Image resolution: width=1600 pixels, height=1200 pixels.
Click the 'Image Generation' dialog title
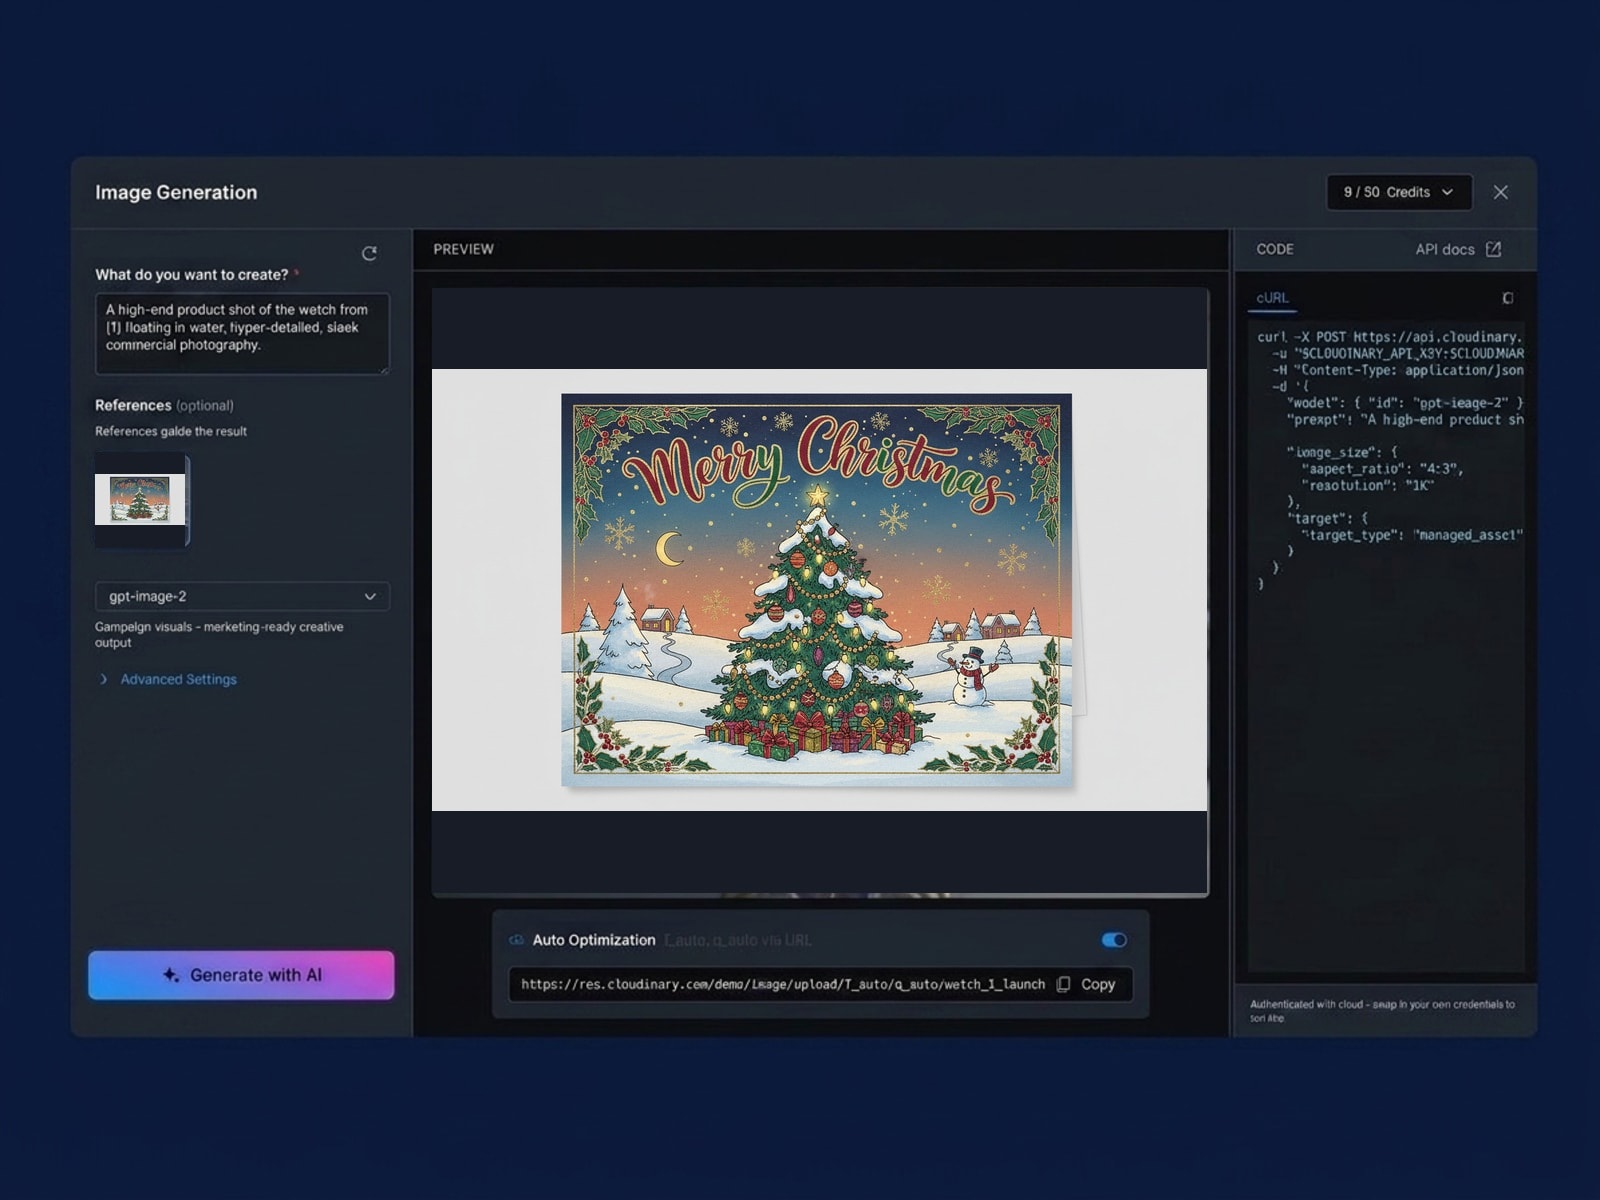pyautogui.click(x=176, y=192)
